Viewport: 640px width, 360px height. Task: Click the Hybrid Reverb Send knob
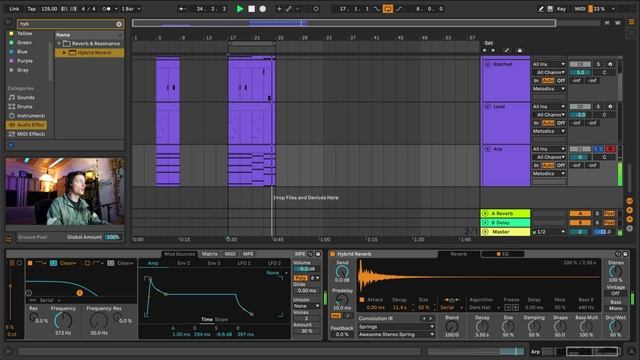click(342, 271)
